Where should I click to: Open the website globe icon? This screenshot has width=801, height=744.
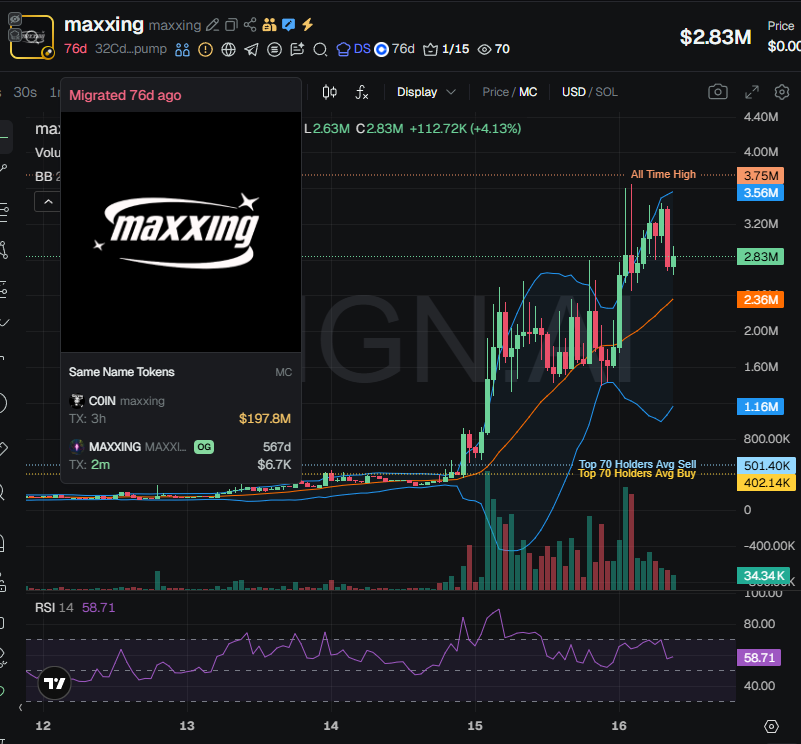point(228,50)
